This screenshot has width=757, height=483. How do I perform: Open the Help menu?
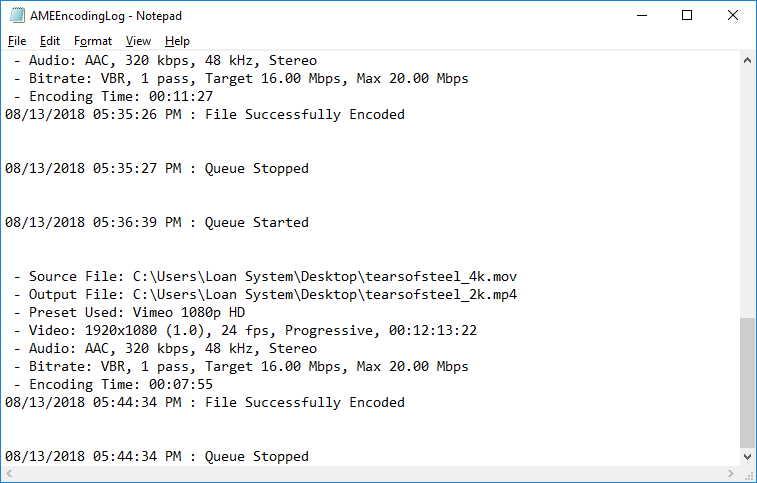177,41
